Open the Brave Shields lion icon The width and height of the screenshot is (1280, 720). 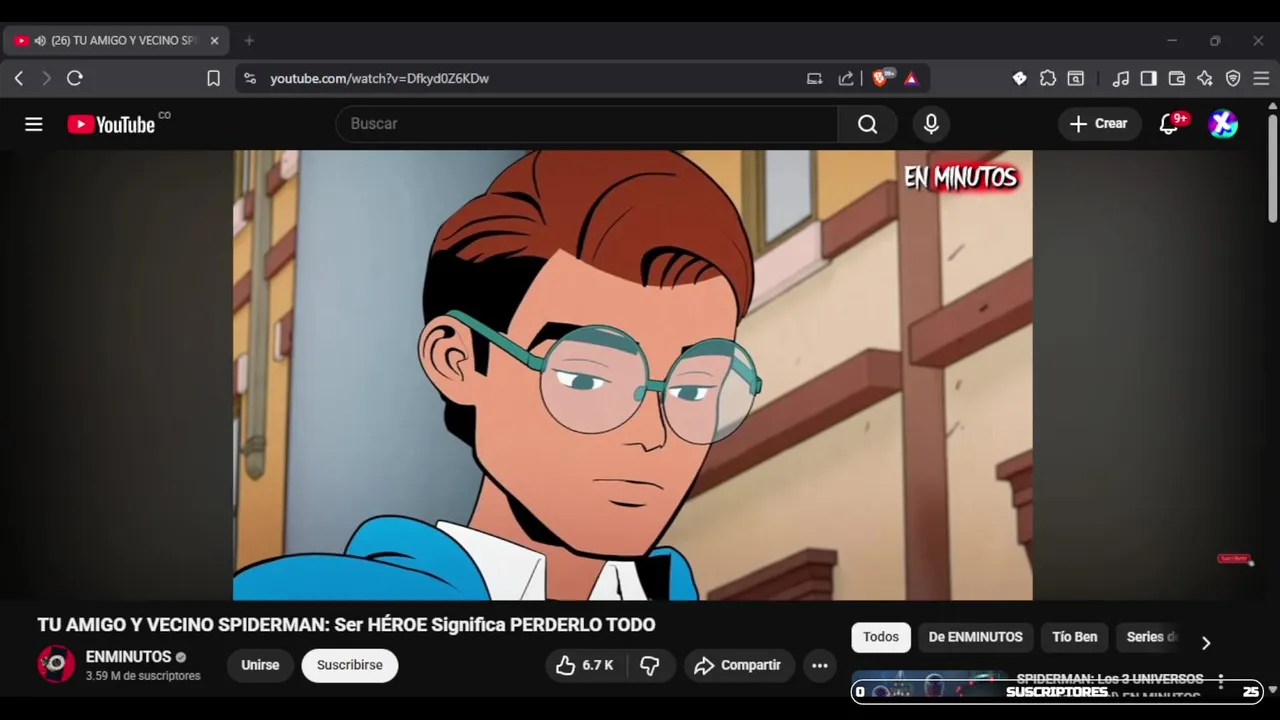click(881, 78)
